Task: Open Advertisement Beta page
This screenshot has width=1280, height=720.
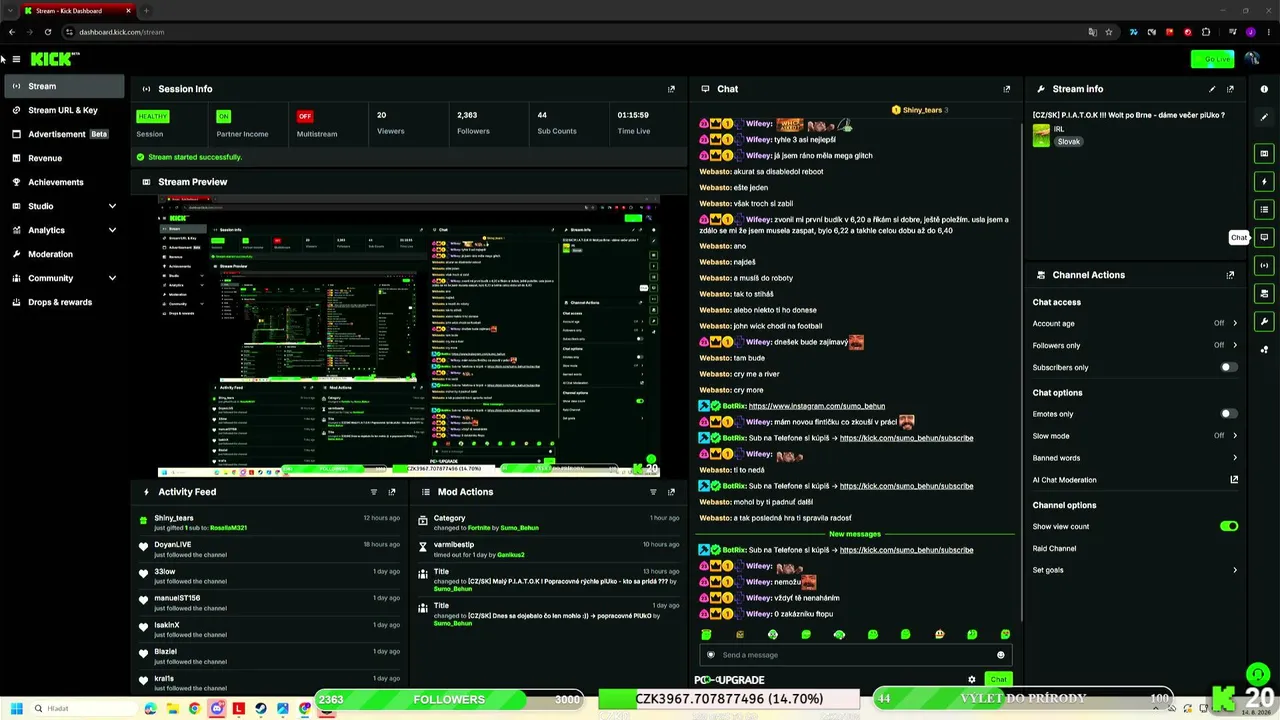Action: click(x=64, y=134)
